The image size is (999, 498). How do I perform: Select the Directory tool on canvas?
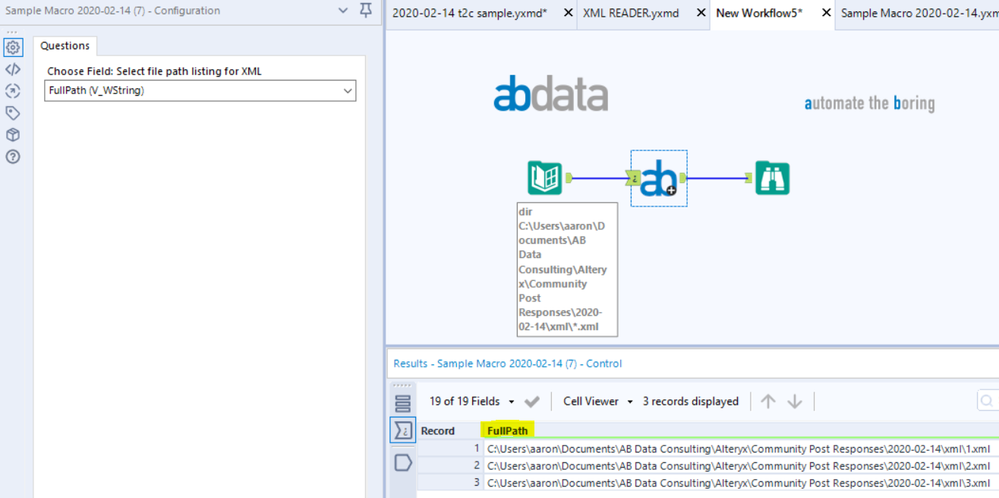545,178
